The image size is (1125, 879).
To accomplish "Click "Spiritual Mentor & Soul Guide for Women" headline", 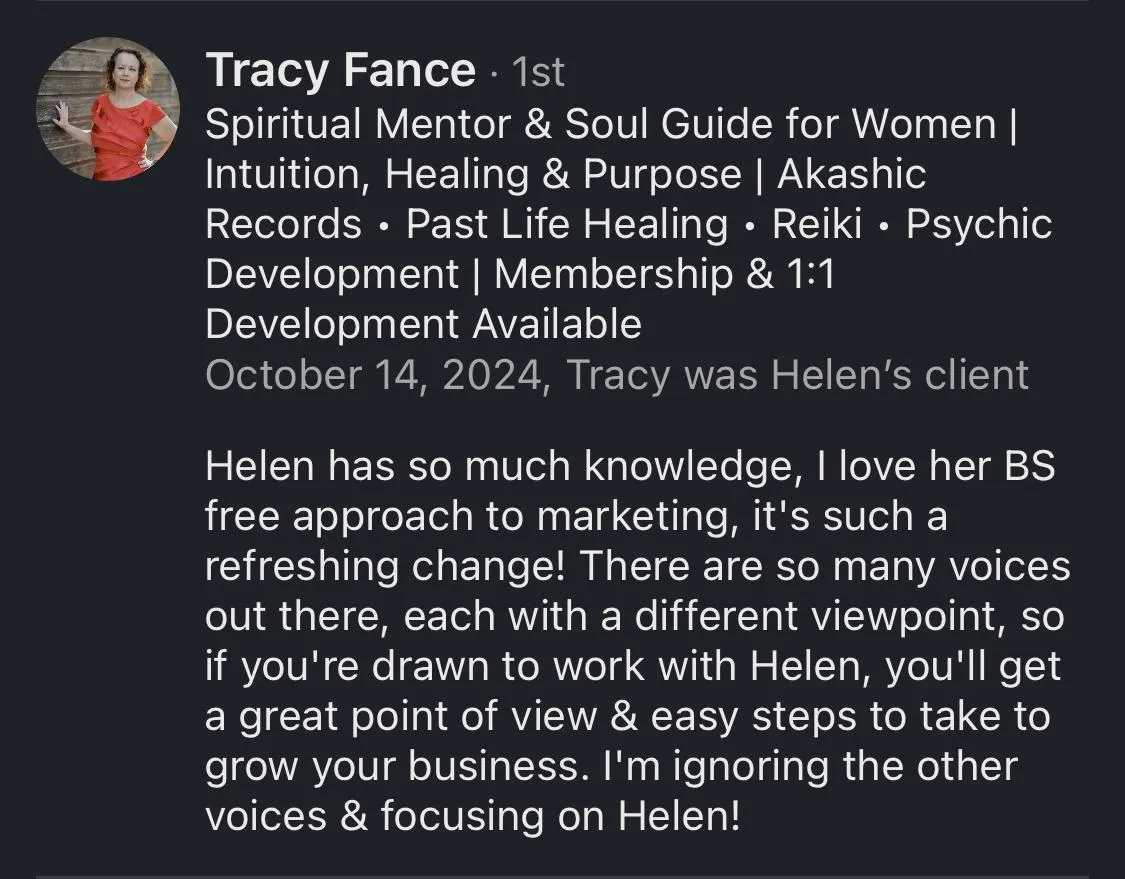I will click(x=600, y=124).
